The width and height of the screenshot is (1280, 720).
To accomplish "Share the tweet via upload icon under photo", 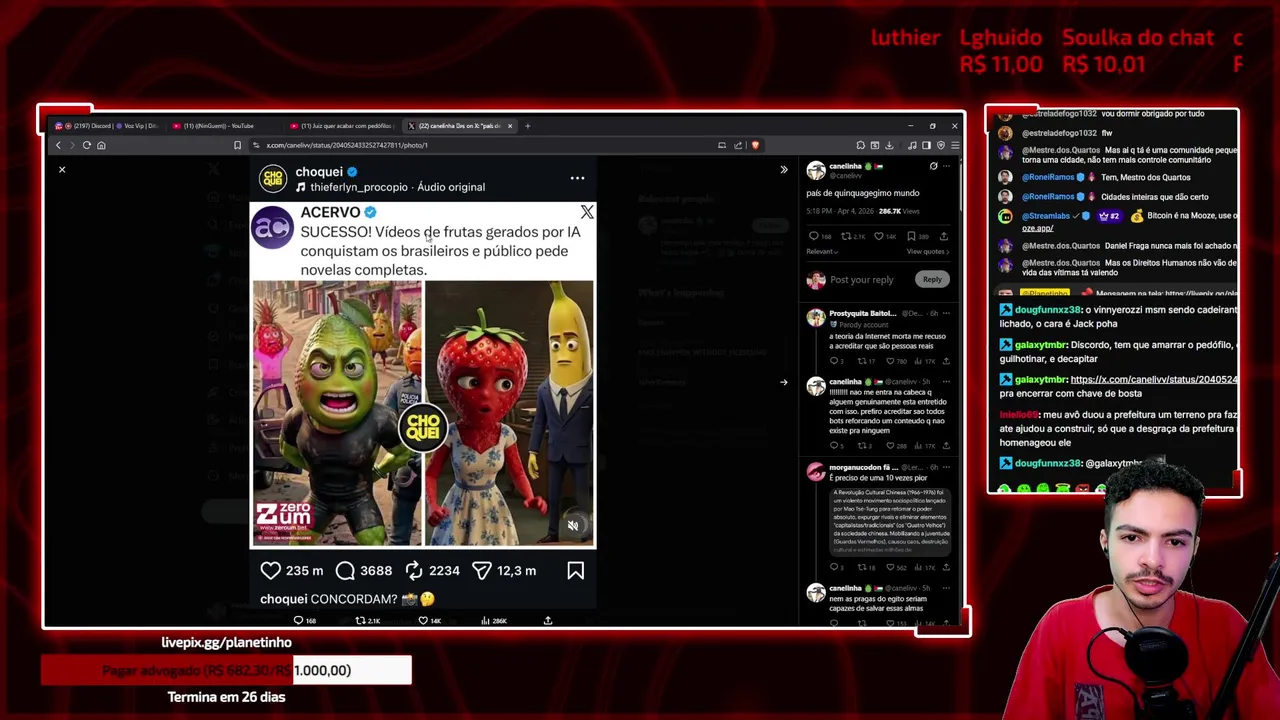I will [x=548, y=621].
